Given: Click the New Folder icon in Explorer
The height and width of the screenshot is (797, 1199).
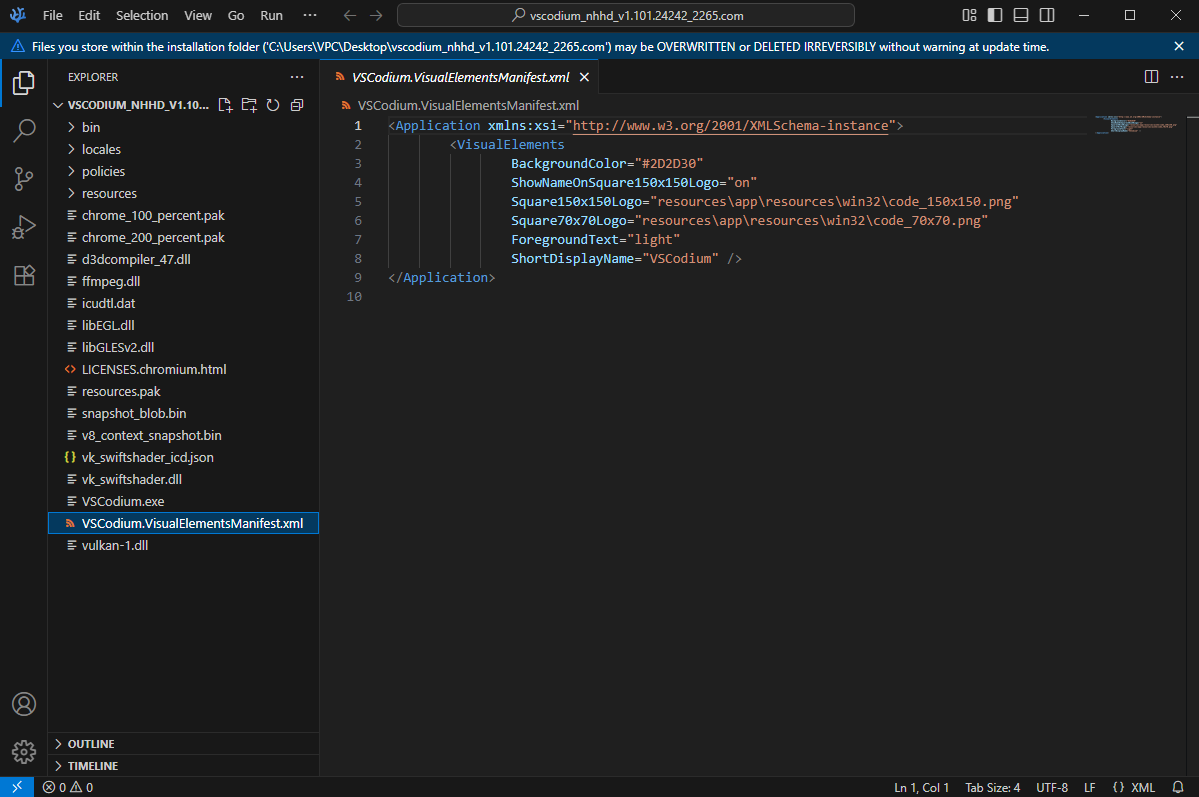Looking at the screenshot, I should tap(249, 105).
